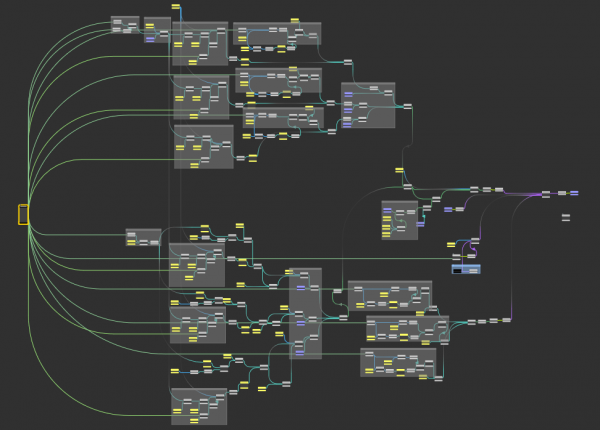
Task: Select the isolated gray node at far right
Action: click(566, 216)
